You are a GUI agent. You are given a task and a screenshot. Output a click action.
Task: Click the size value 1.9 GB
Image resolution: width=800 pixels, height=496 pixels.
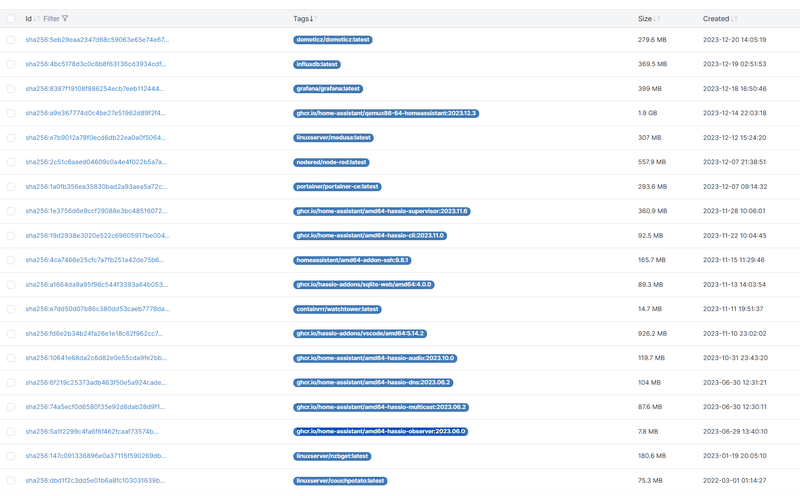coord(647,113)
